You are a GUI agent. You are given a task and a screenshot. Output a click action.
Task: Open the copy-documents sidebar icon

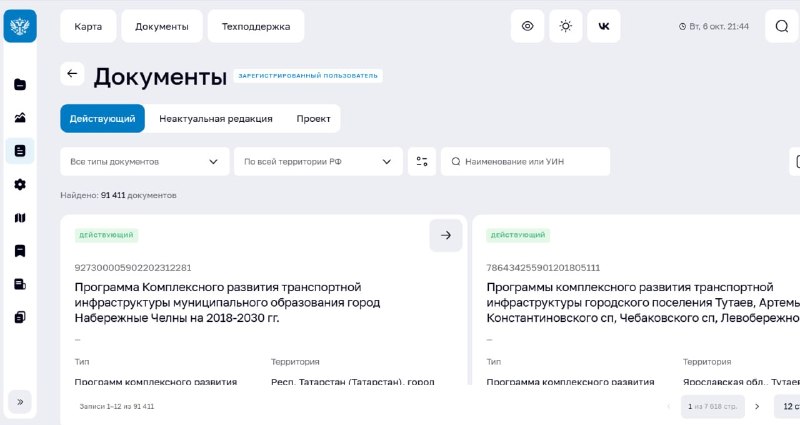(x=20, y=317)
